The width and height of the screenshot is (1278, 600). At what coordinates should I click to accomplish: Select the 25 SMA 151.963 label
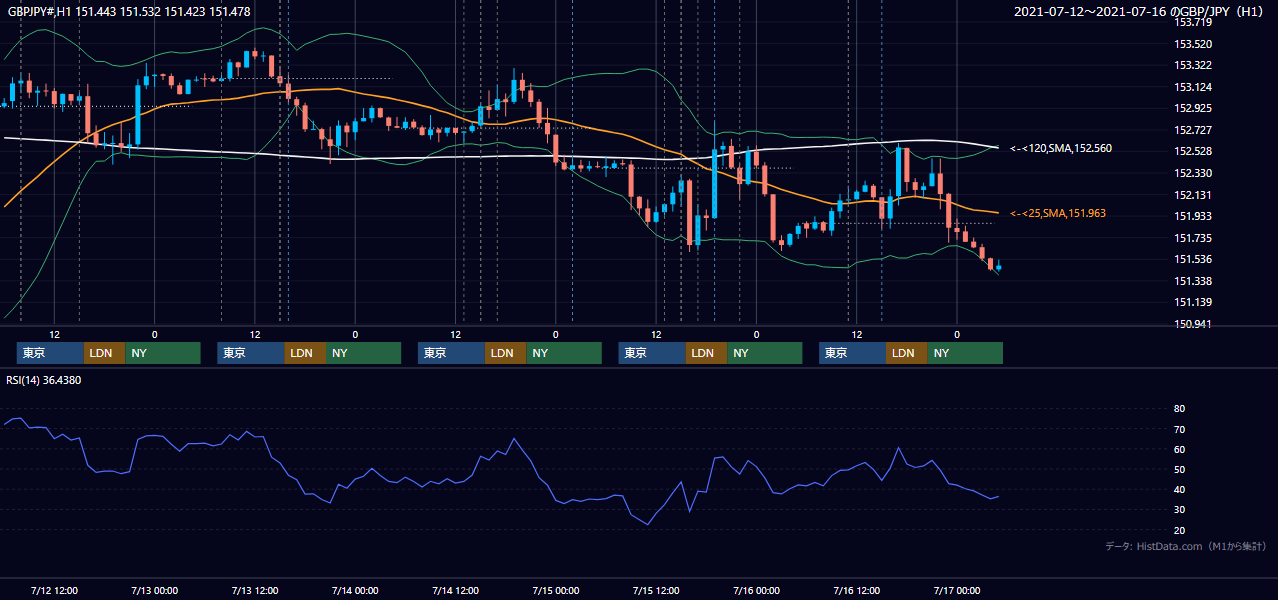tap(1057, 213)
